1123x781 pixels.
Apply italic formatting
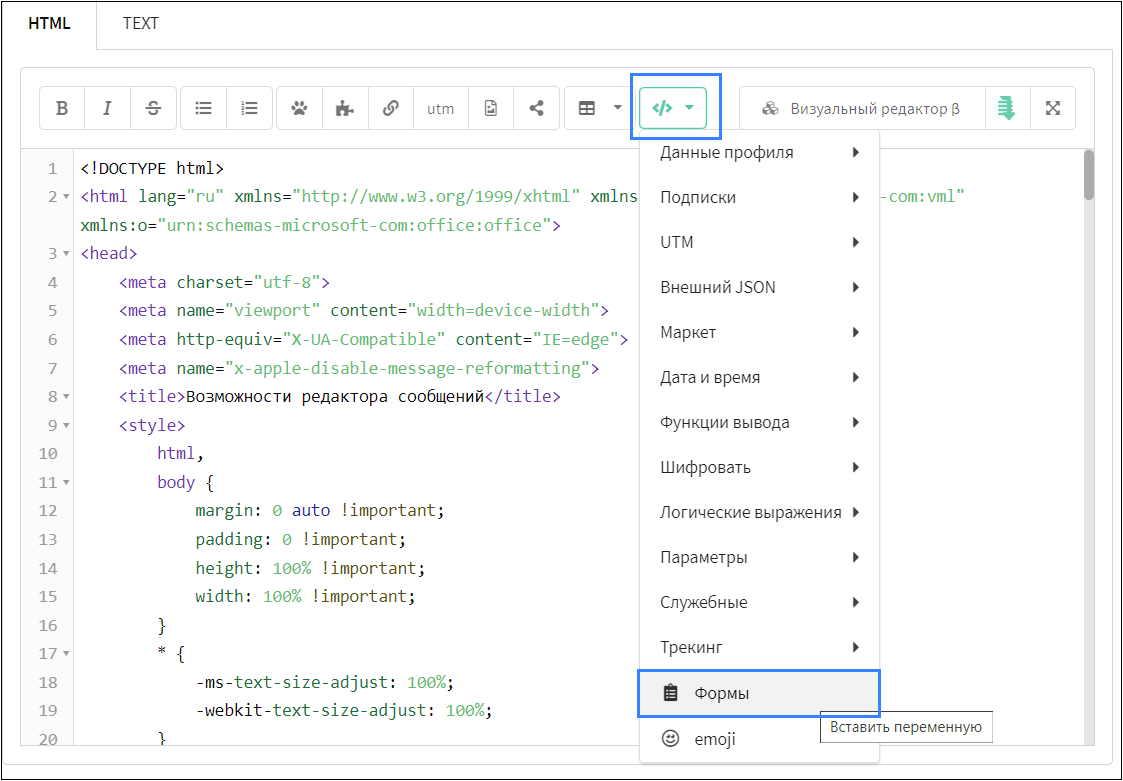click(x=107, y=108)
